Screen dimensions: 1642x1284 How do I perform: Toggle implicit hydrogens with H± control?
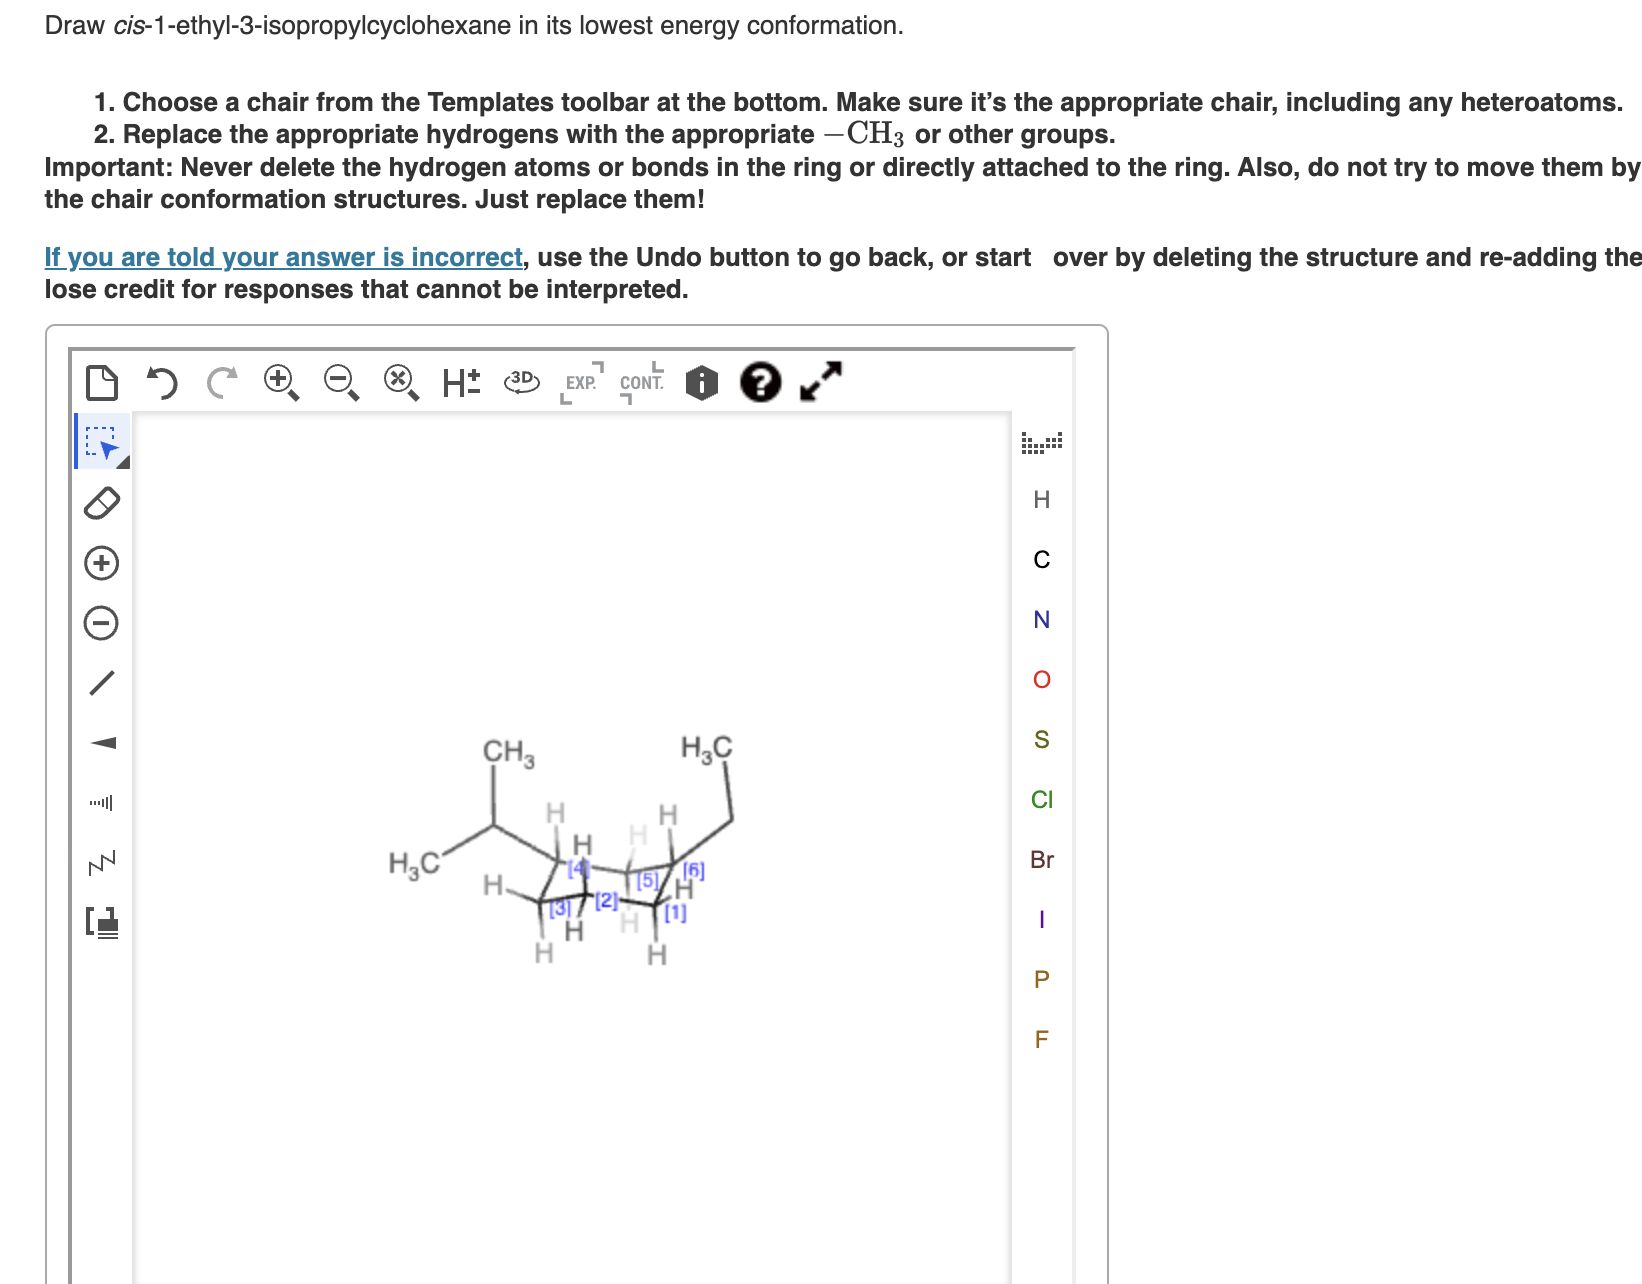coord(458,381)
